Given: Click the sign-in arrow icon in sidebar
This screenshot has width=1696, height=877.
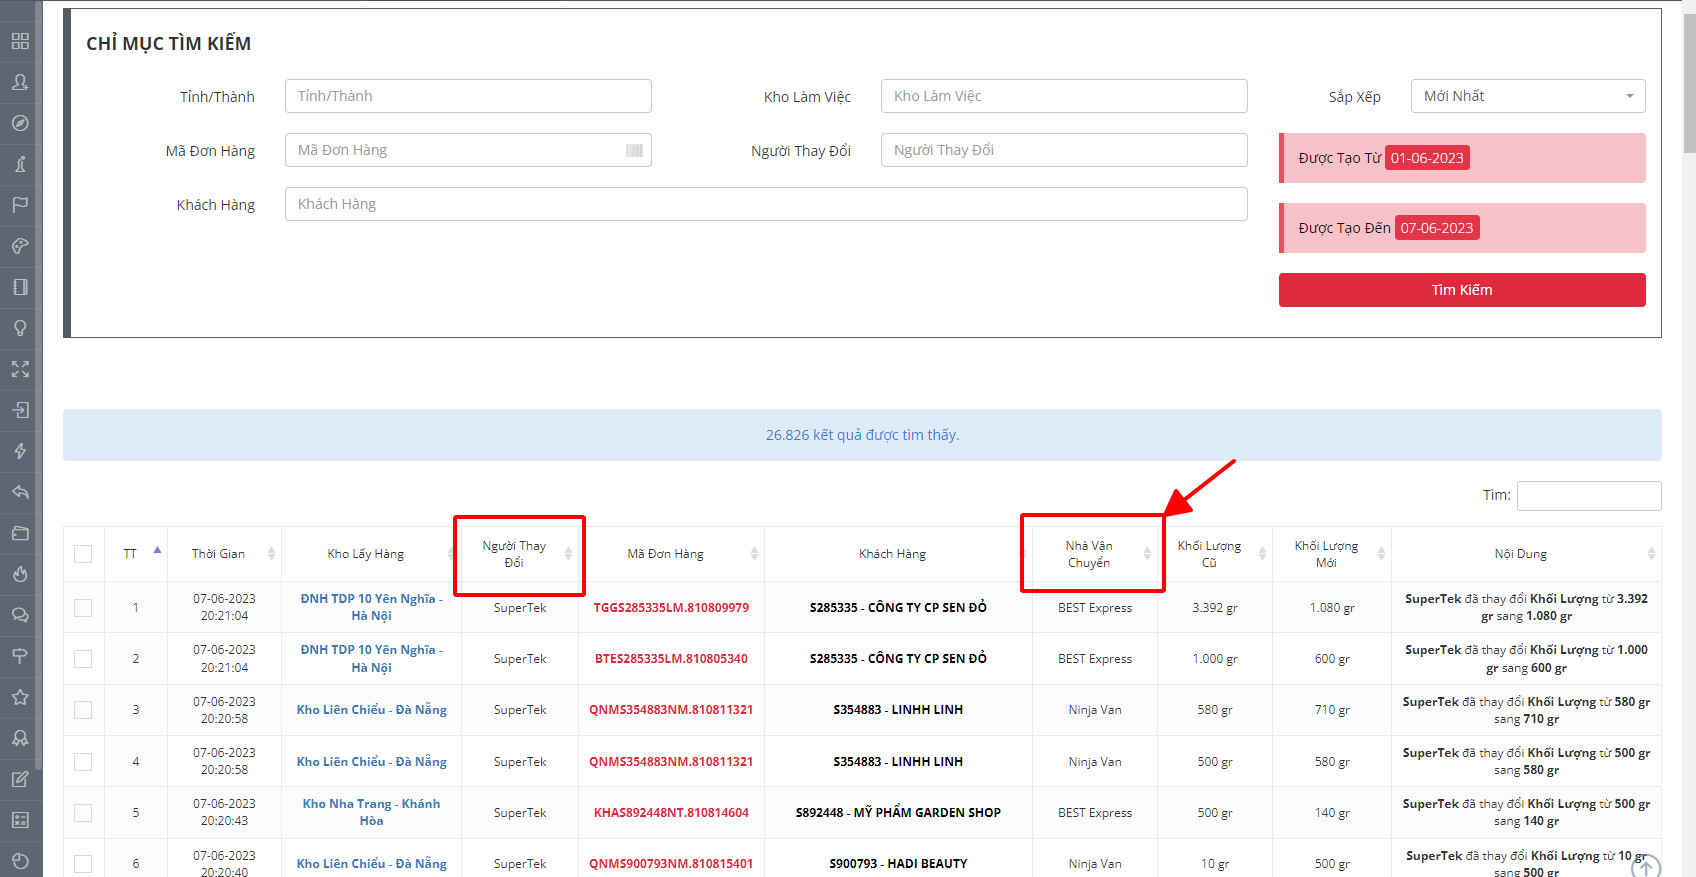Looking at the screenshot, I should pos(20,410).
